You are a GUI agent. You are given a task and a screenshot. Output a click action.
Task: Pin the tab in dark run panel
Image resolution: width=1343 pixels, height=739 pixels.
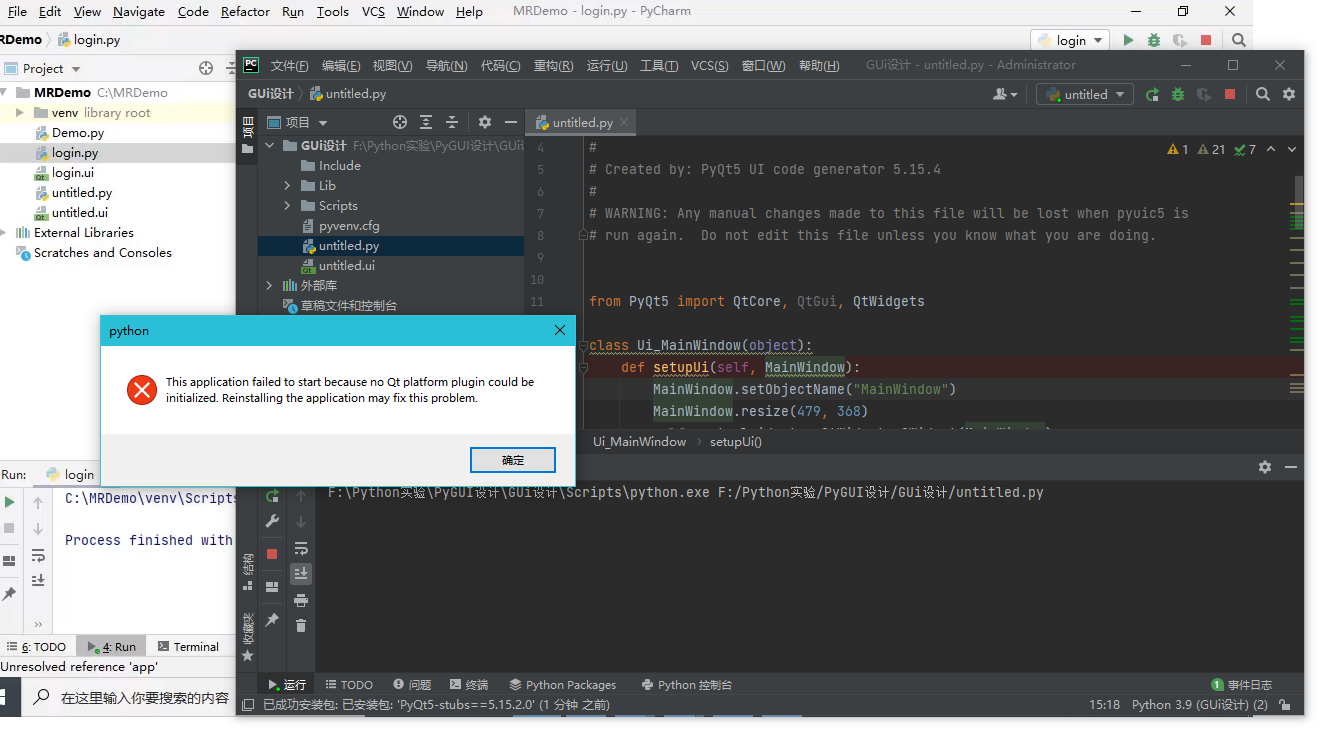point(272,620)
